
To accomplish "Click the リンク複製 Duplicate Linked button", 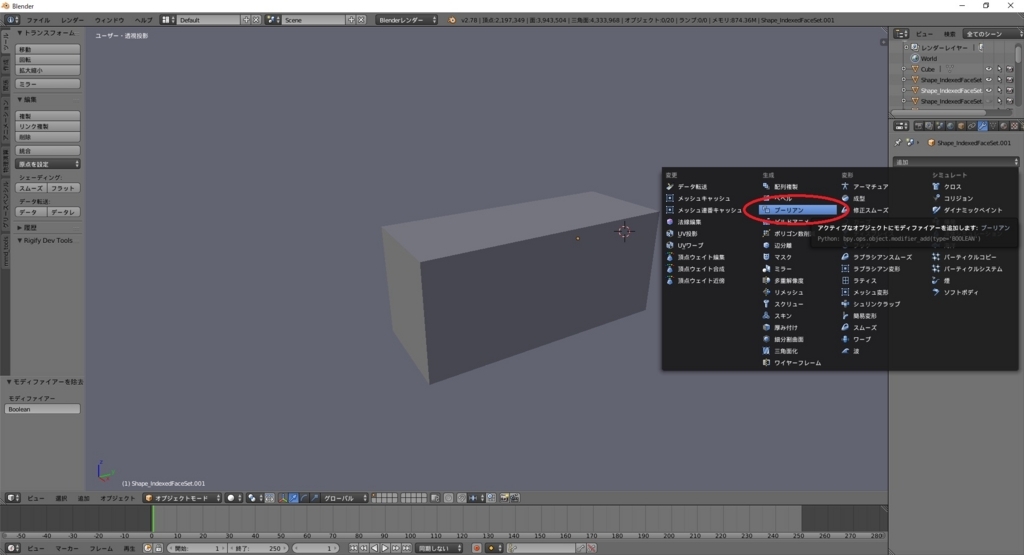I will coord(48,127).
